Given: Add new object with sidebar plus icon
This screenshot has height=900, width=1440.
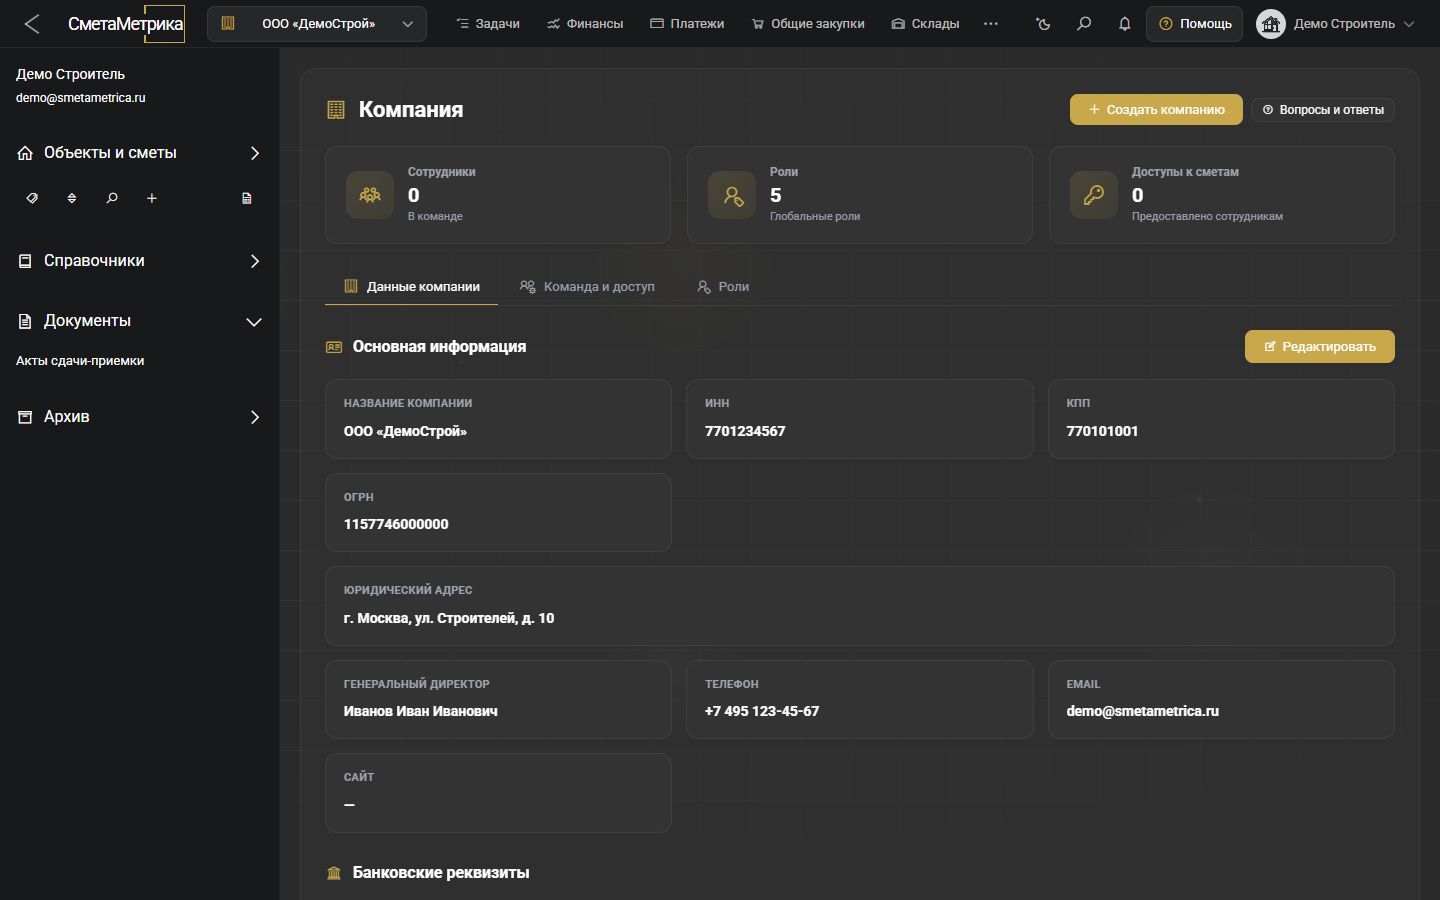Looking at the screenshot, I should coord(152,198).
